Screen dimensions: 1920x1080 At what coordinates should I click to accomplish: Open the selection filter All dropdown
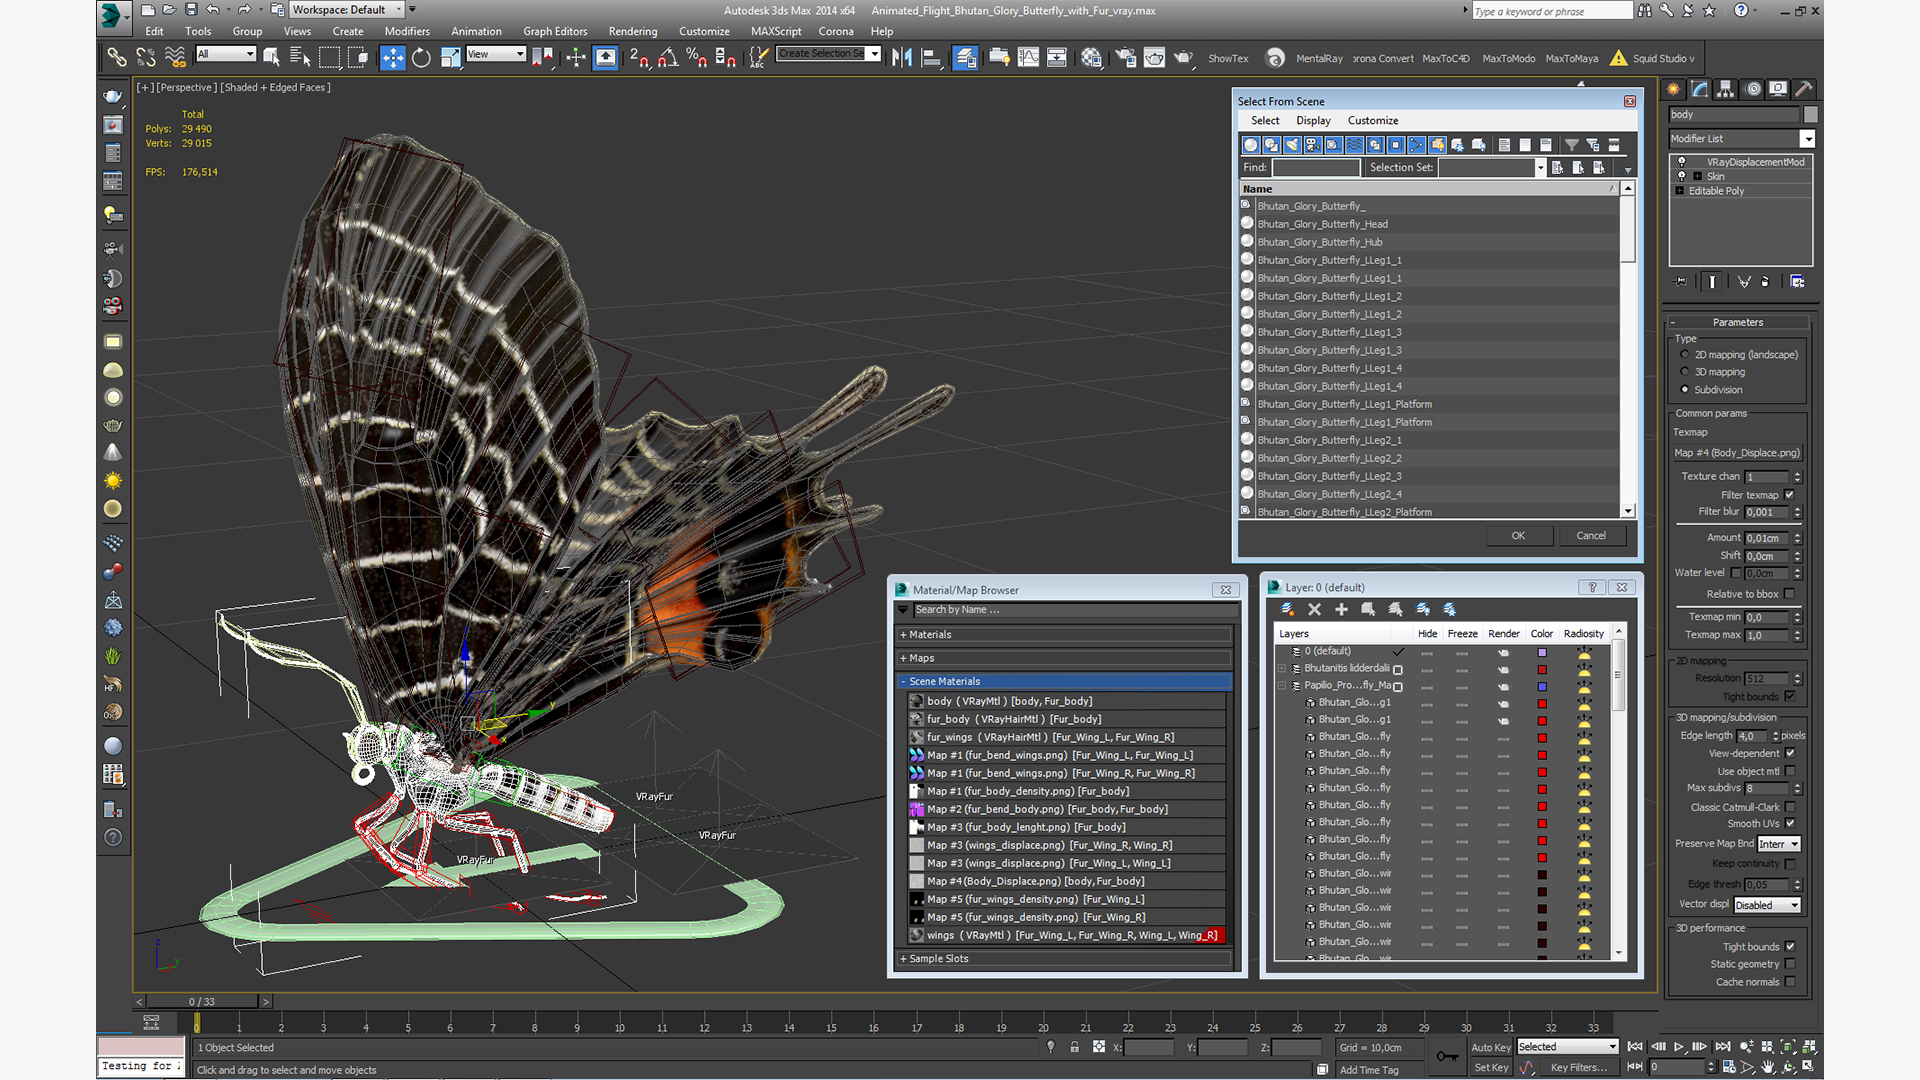point(226,54)
